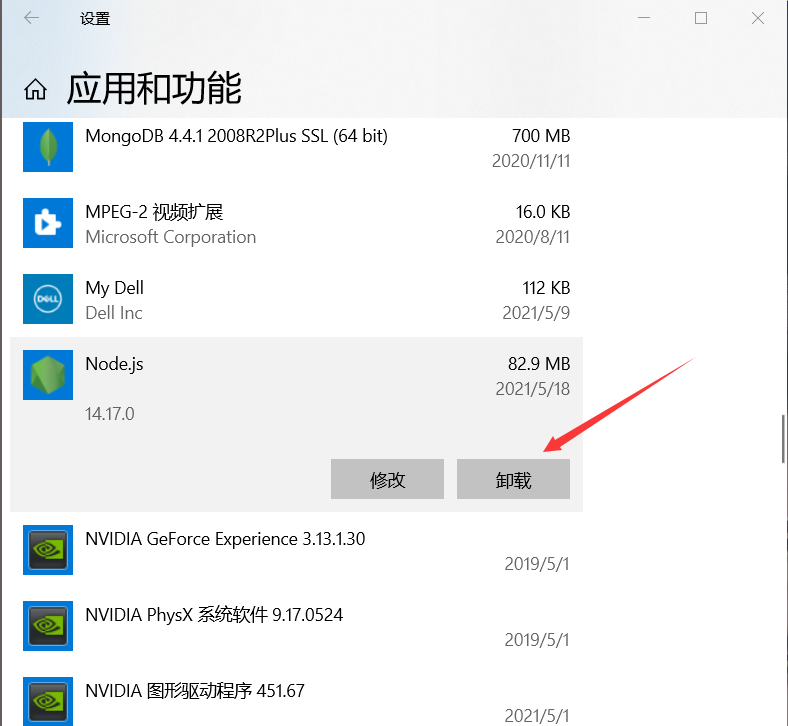Click the 2021/5/18 install date
Image resolution: width=788 pixels, height=726 pixels.
click(x=533, y=389)
